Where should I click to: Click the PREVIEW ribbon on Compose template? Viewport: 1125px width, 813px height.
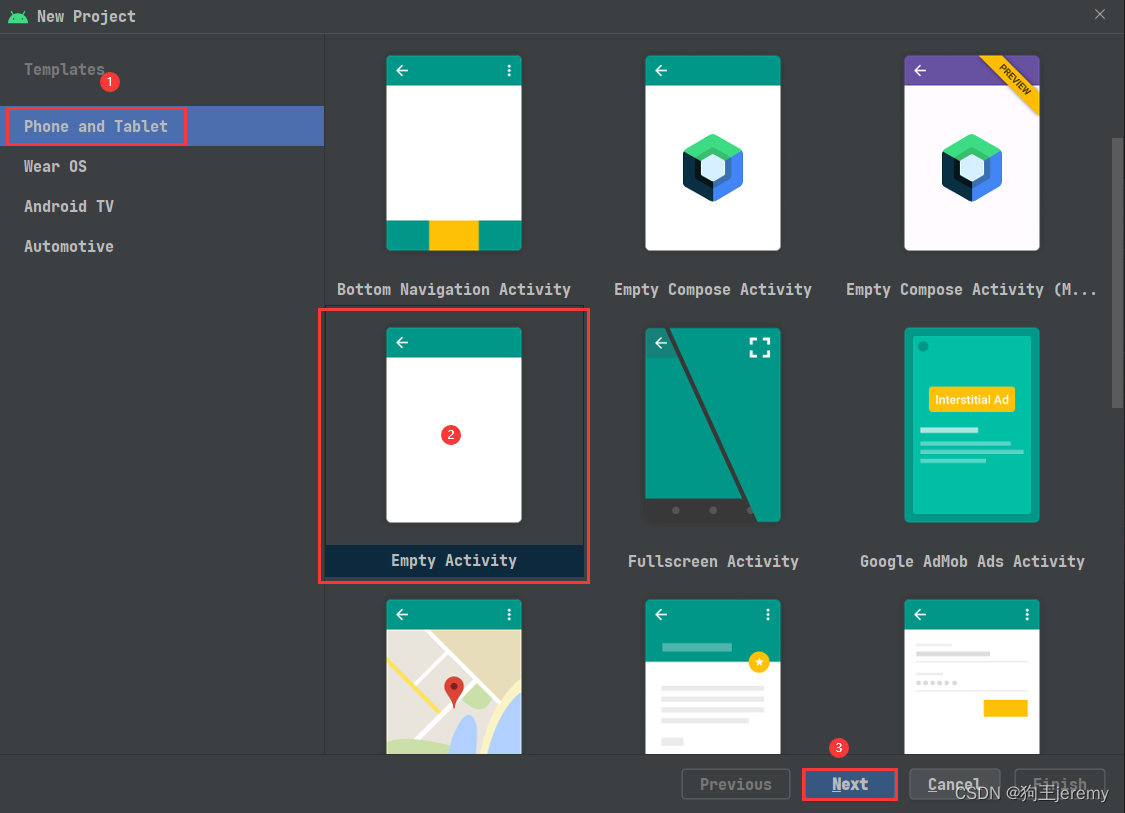[1016, 80]
